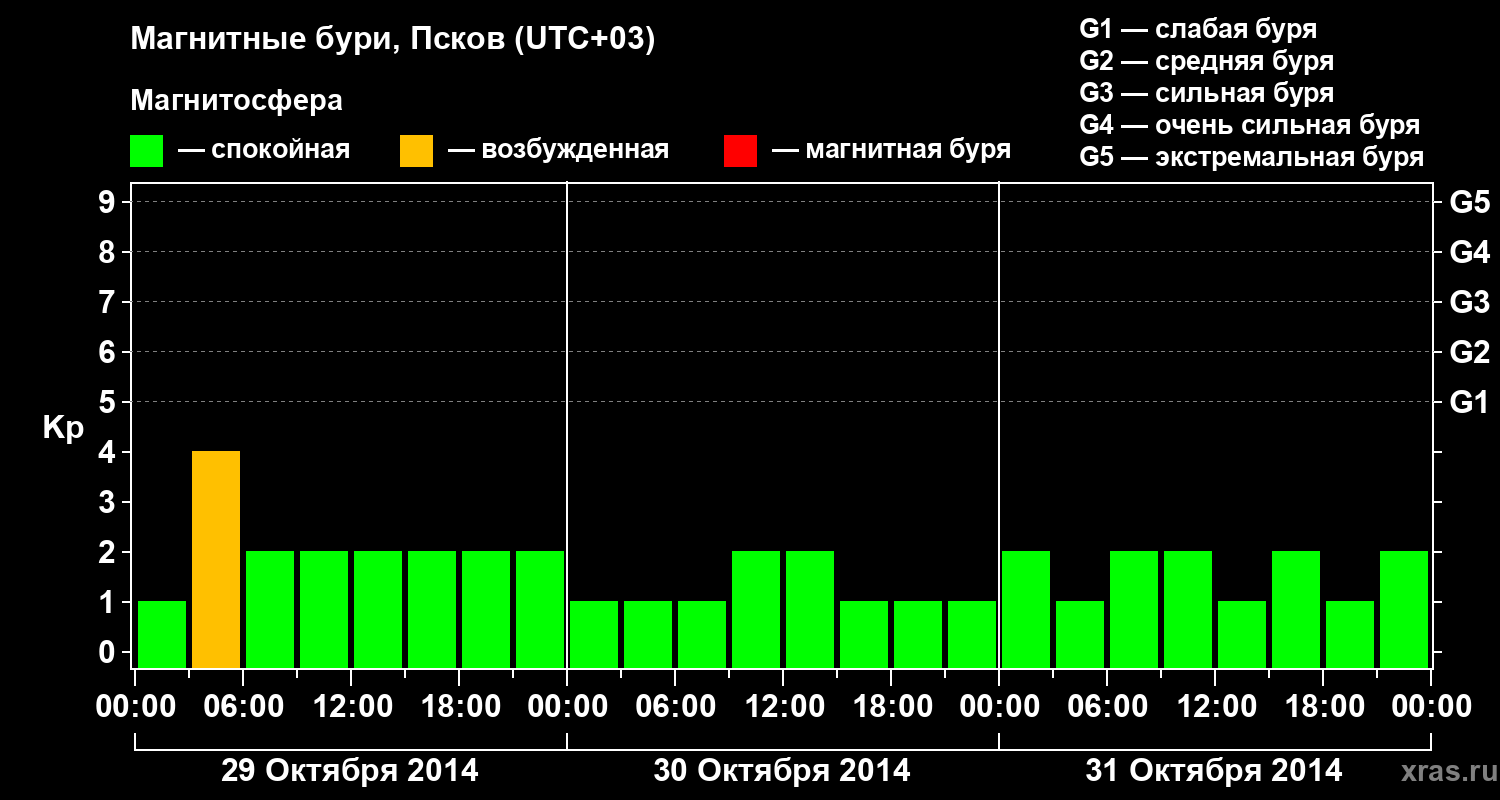Click the '18:00' time label for 30 October
Viewport: 1500px width, 800px height.
[891, 707]
